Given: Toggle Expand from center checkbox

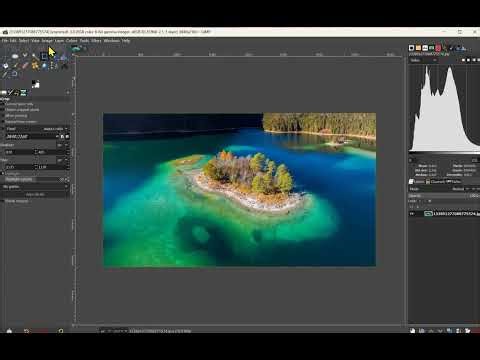Looking at the screenshot, I should (x=3, y=122).
